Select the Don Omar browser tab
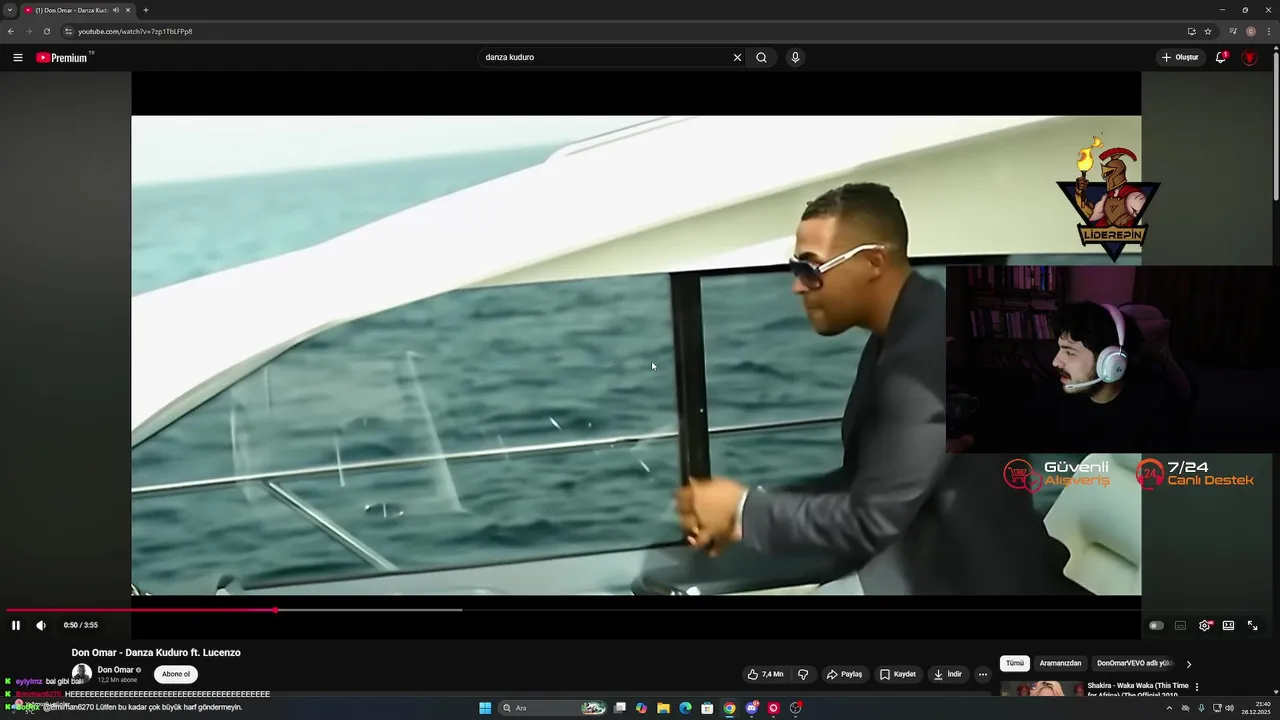This screenshot has width=1280, height=720. click(79, 10)
